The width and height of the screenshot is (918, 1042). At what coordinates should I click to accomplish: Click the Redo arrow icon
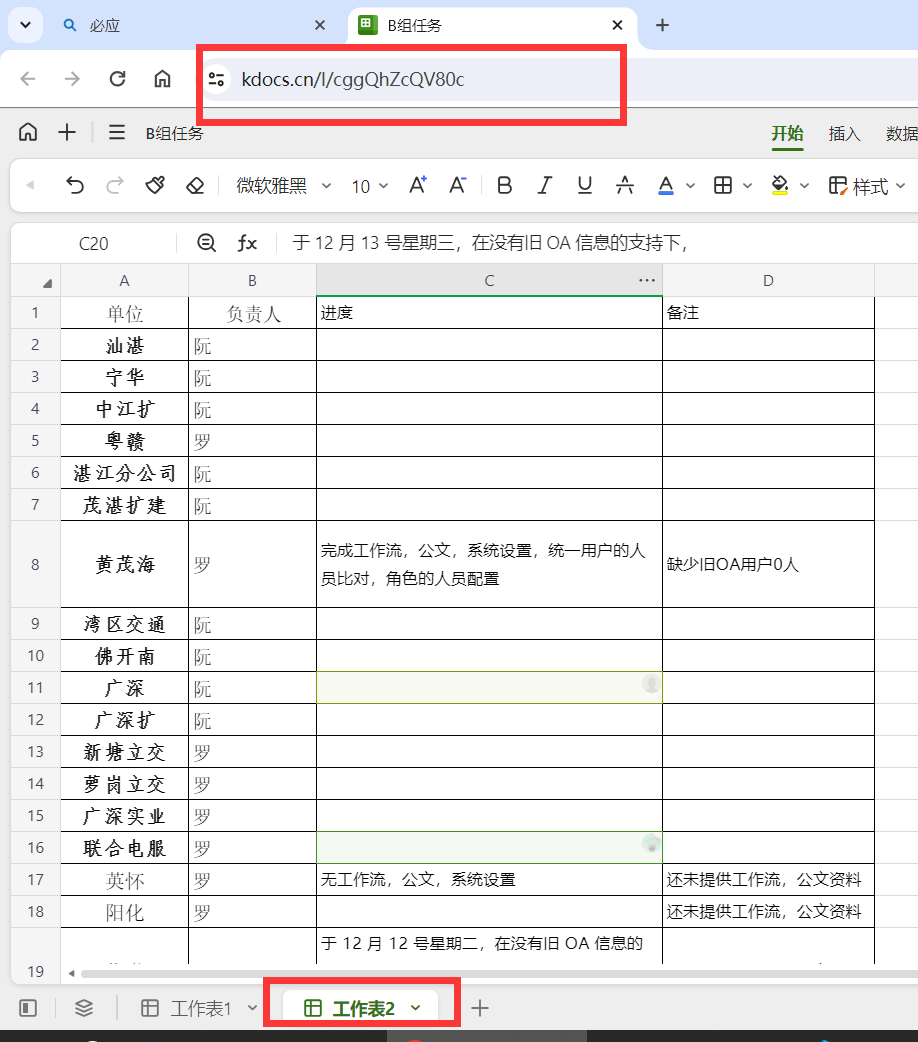coord(115,185)
